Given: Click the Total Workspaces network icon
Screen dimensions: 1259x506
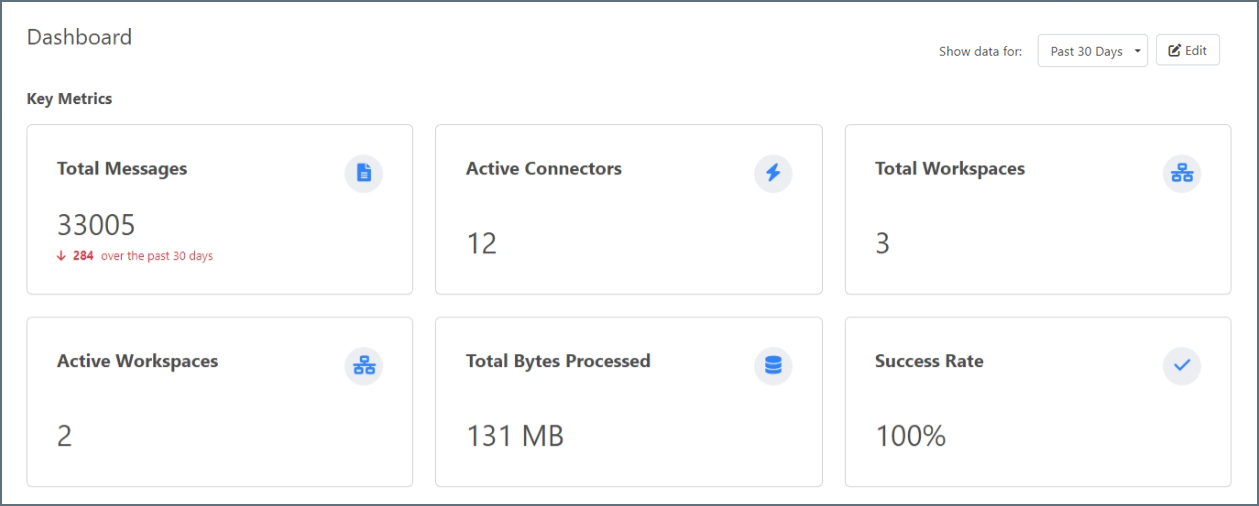Looking at the screenshot, I should tap(1182, 174).
